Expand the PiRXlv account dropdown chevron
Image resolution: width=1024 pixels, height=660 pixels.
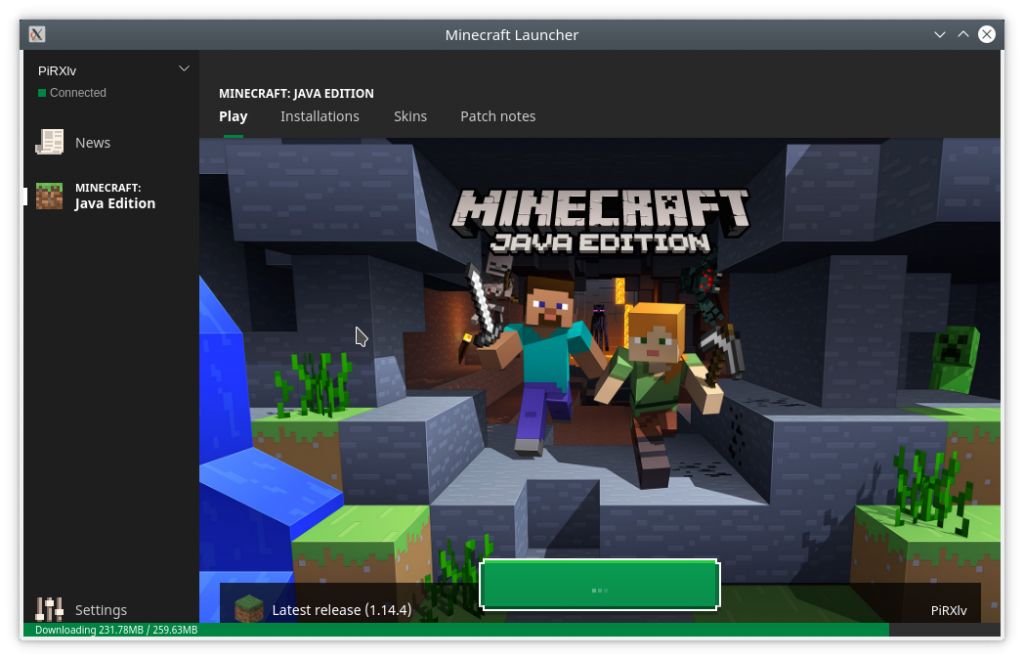click(184, 69)
